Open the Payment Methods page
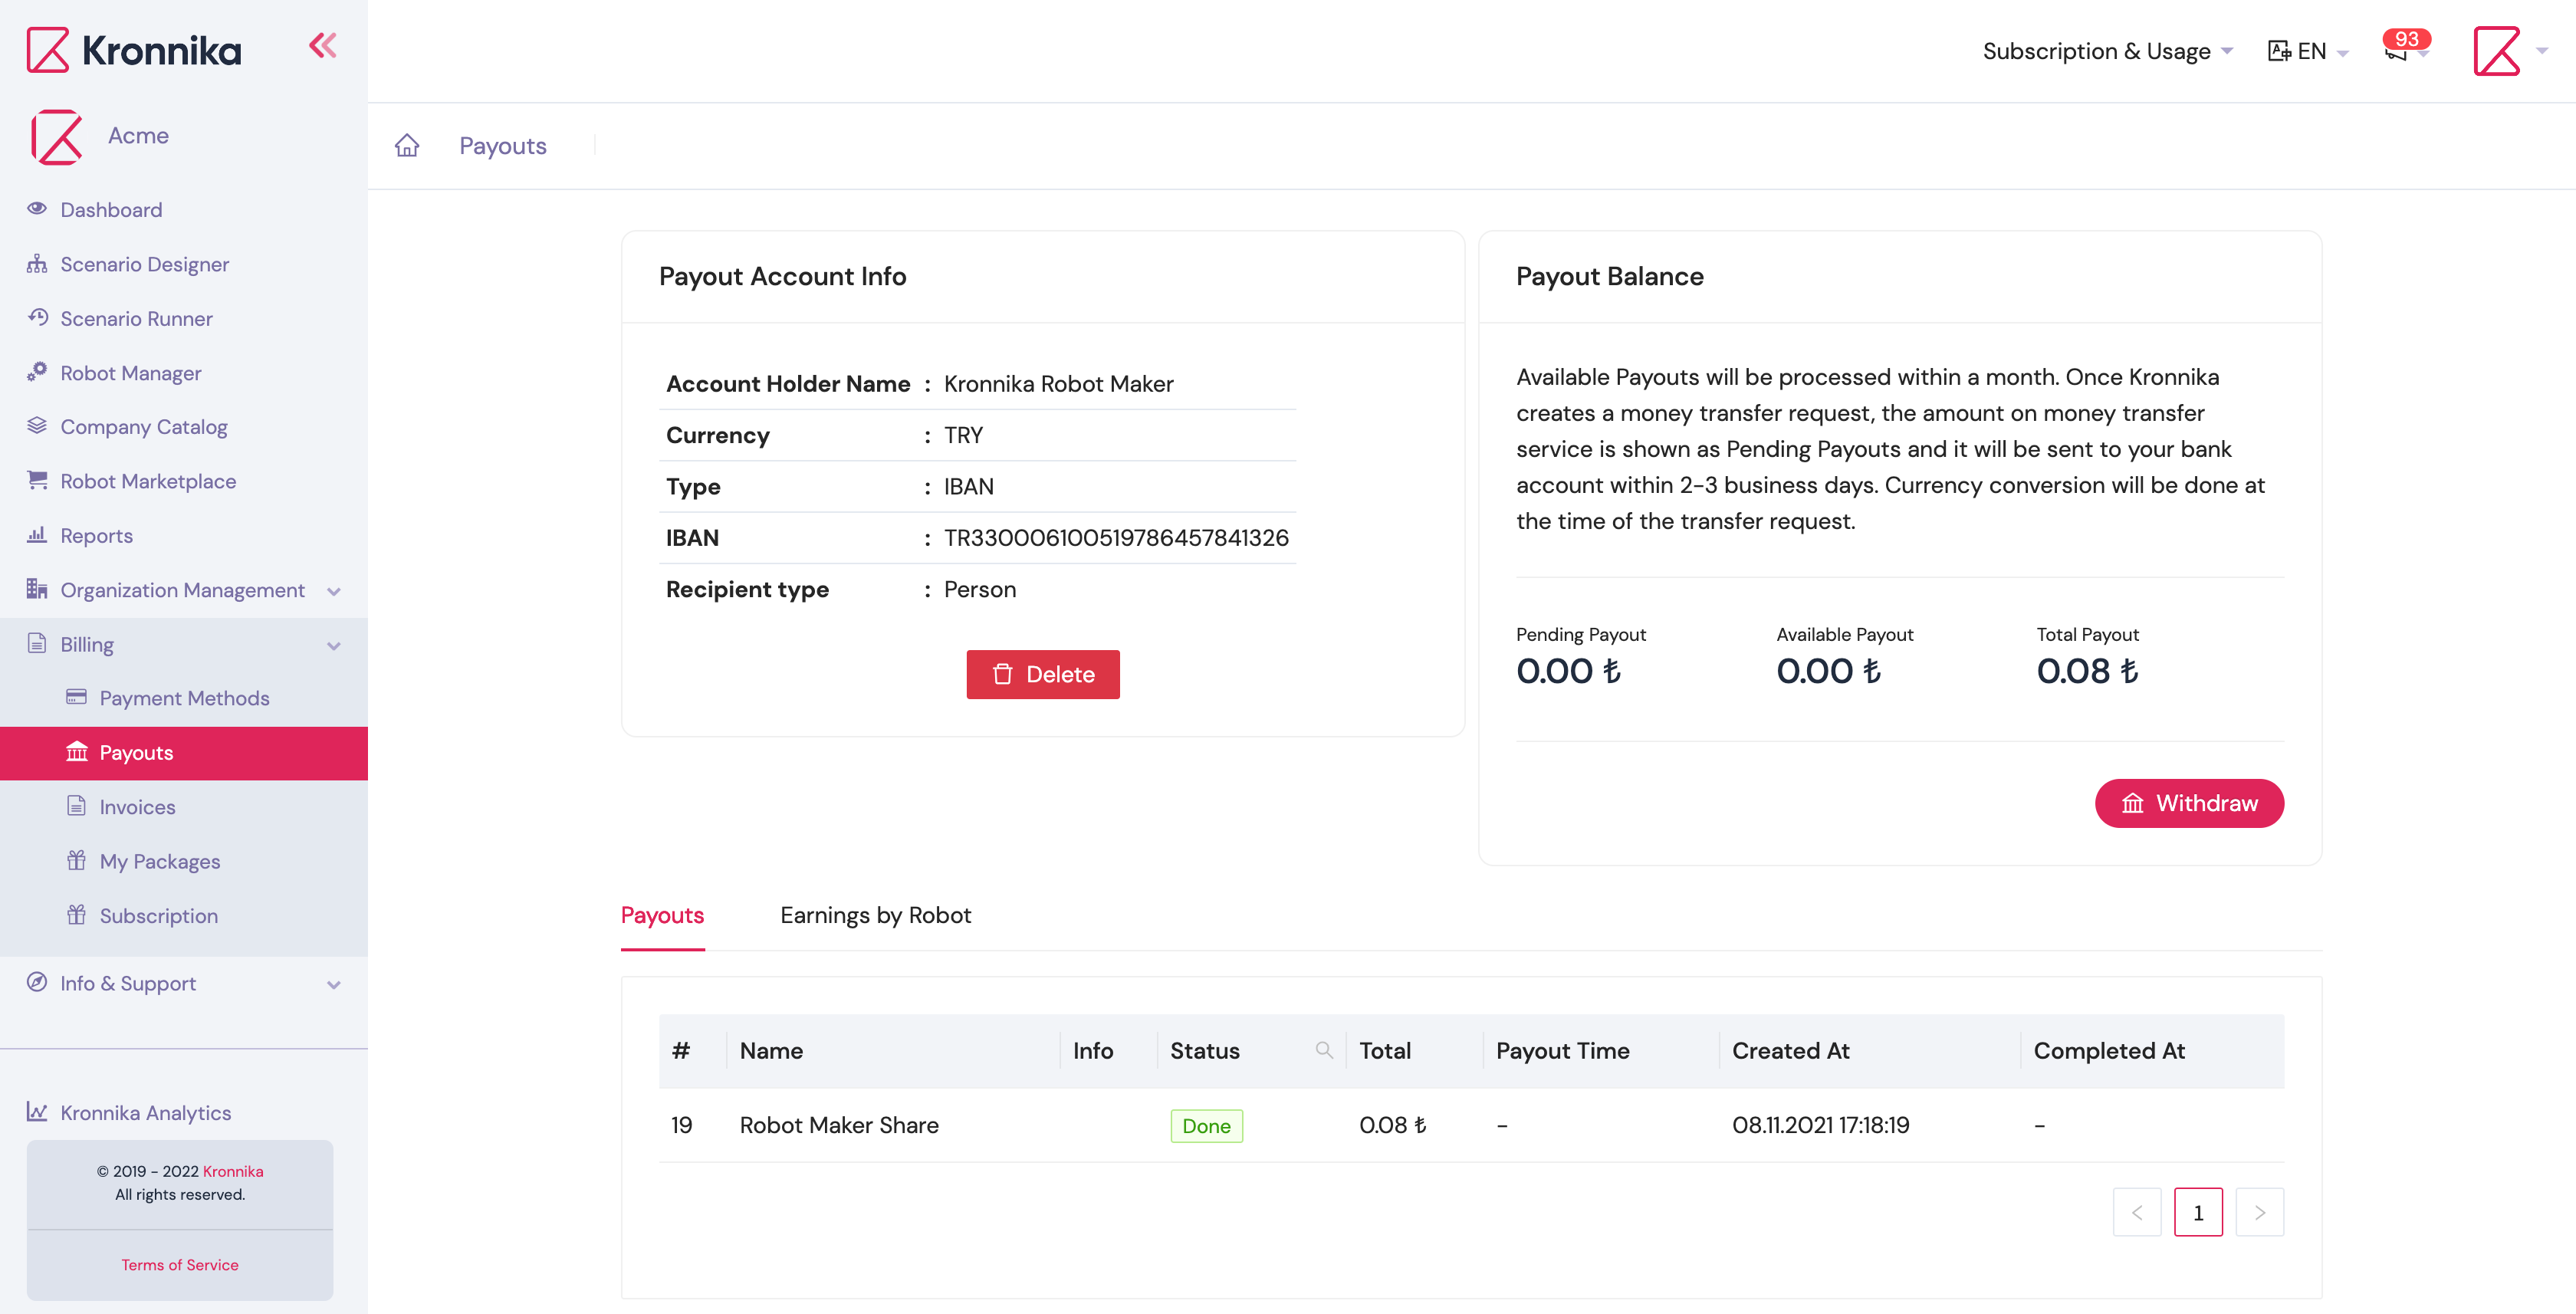Screen dimensions: 2576x1314 pyautogui.click(x=184, y=698)
